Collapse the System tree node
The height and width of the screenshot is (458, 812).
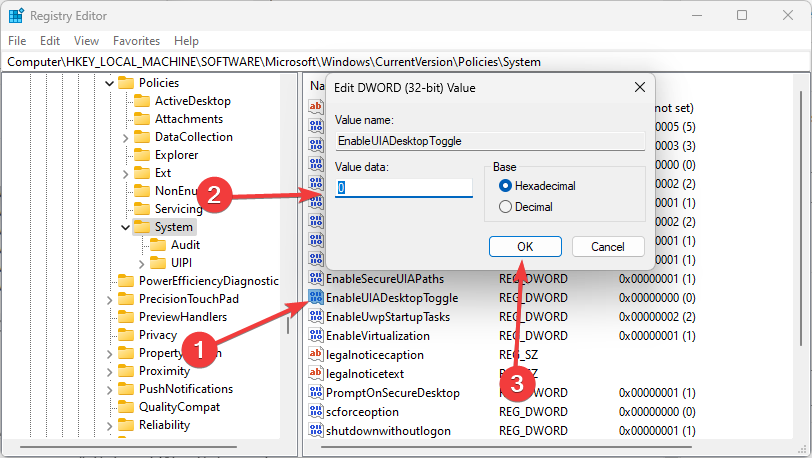coord(125,227)
